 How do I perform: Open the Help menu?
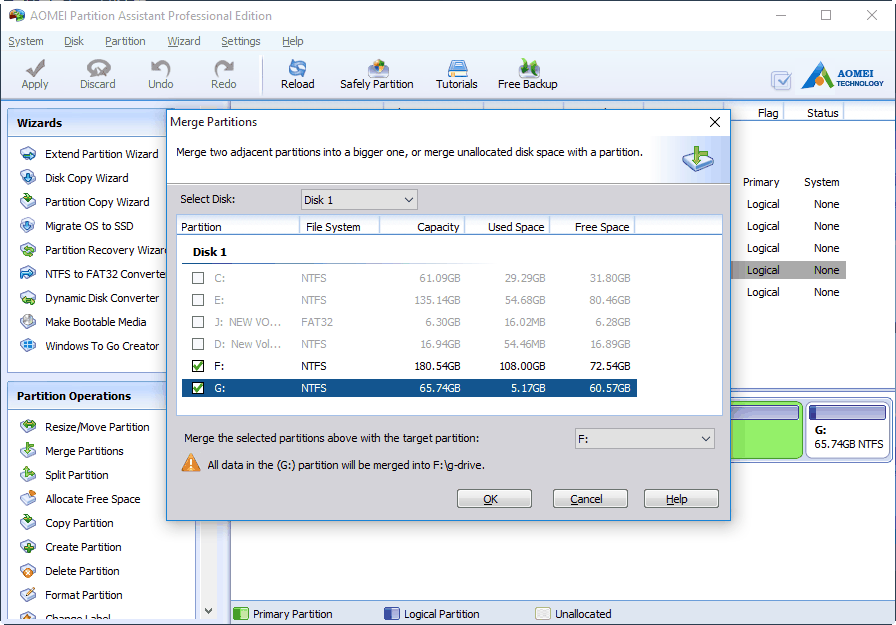[293, 41]
